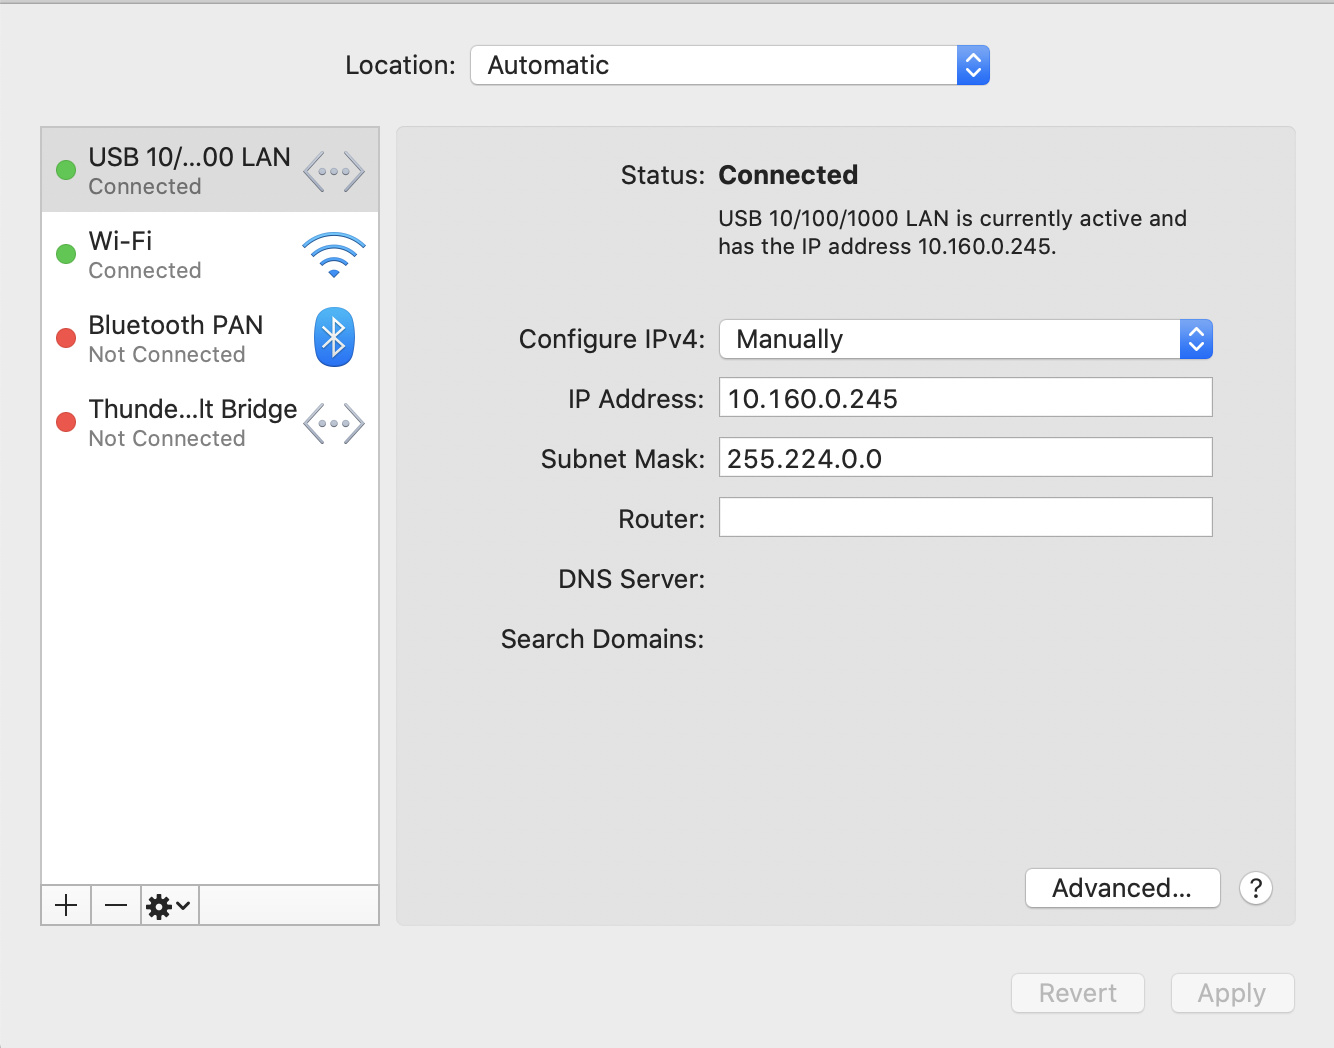Open the help question mark icon

click(1256, 888)
